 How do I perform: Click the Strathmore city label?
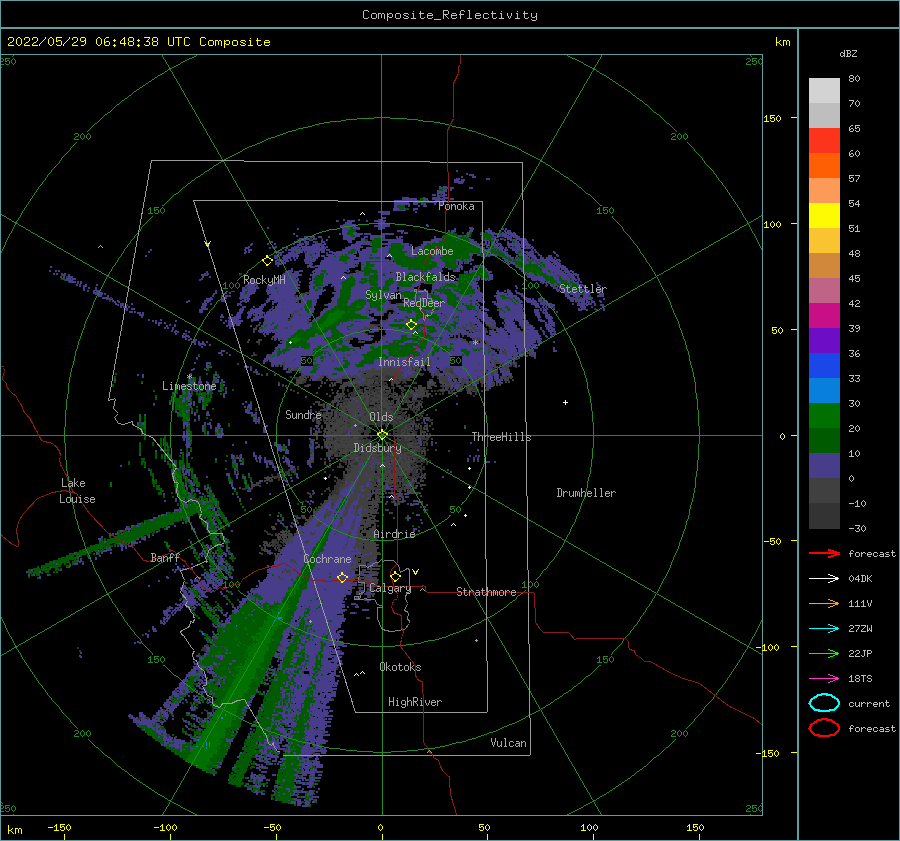tap(486, 592)
